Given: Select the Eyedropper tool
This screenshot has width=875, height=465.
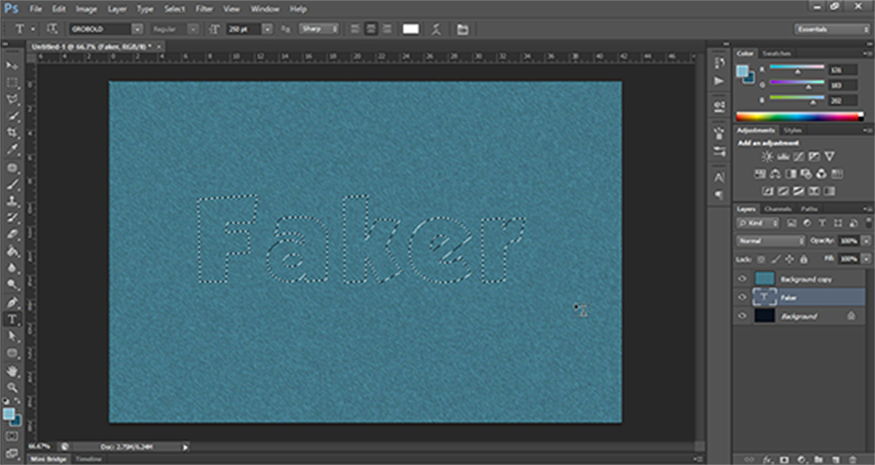Looking at the screenshot, I should point(12,151).
